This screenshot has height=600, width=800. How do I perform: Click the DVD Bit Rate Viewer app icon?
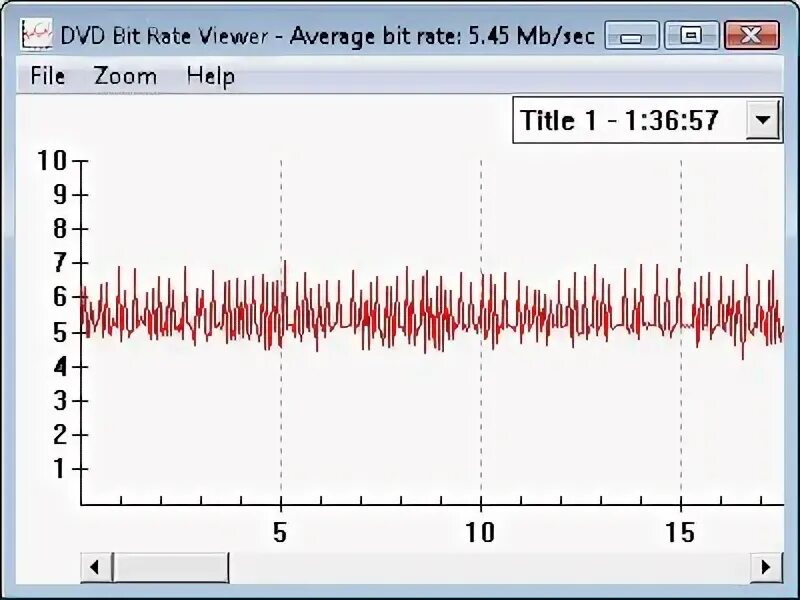tap(36, 34)
